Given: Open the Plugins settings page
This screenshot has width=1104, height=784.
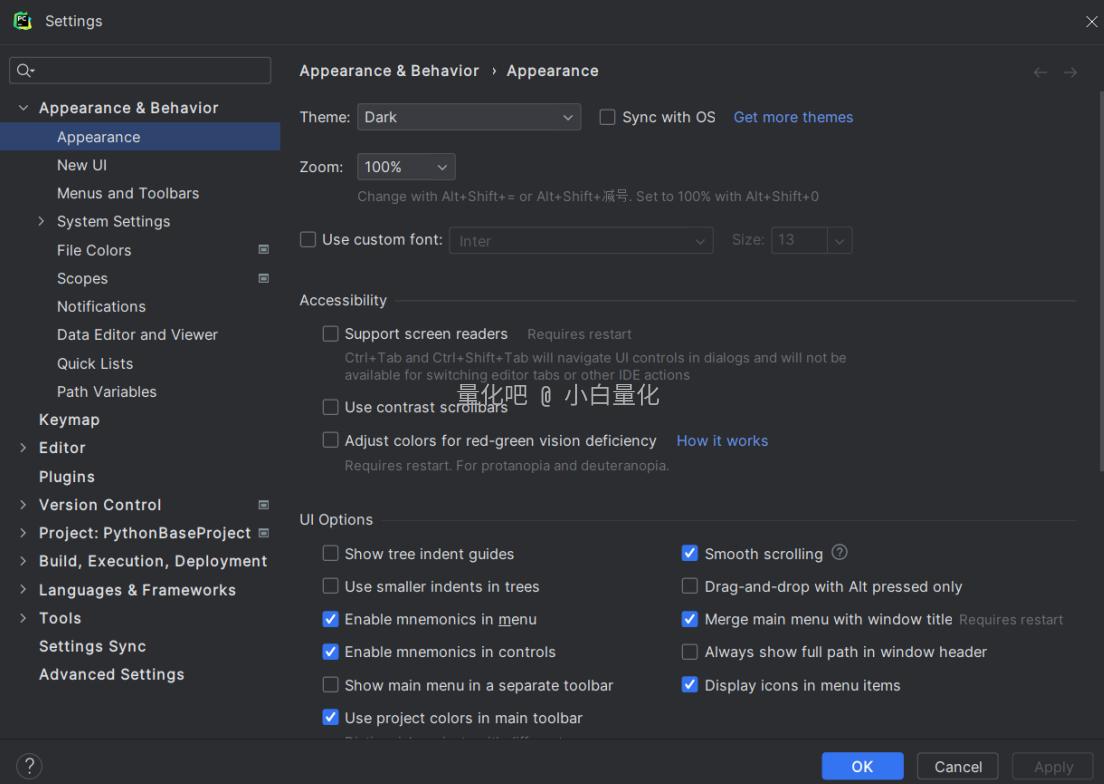Looking at the screenshot, I should (67, 477).
